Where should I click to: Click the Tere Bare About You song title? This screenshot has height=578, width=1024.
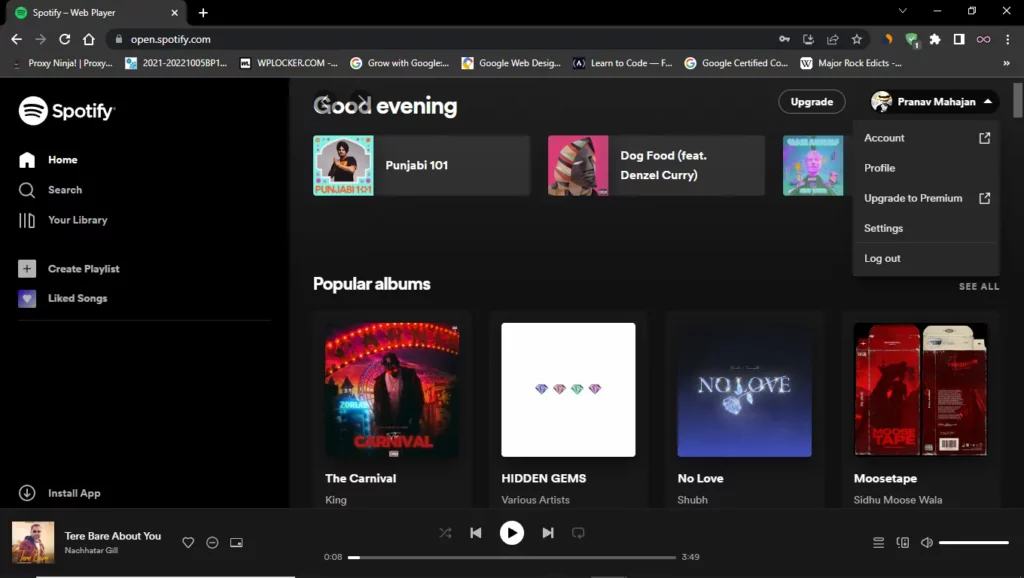pyautogui.click(x=113, y=536)
